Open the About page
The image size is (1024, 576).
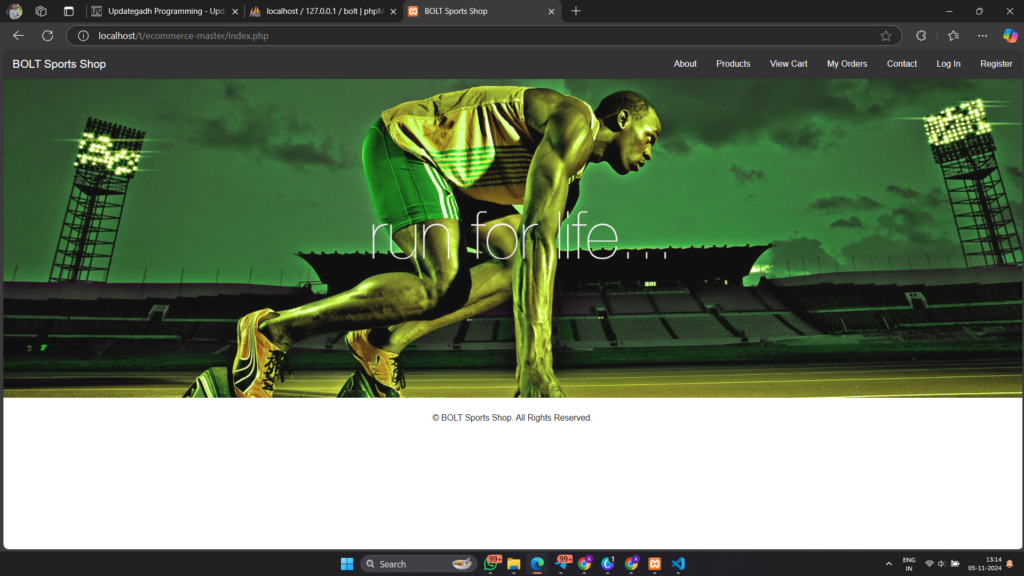click(x=685, y=64)
